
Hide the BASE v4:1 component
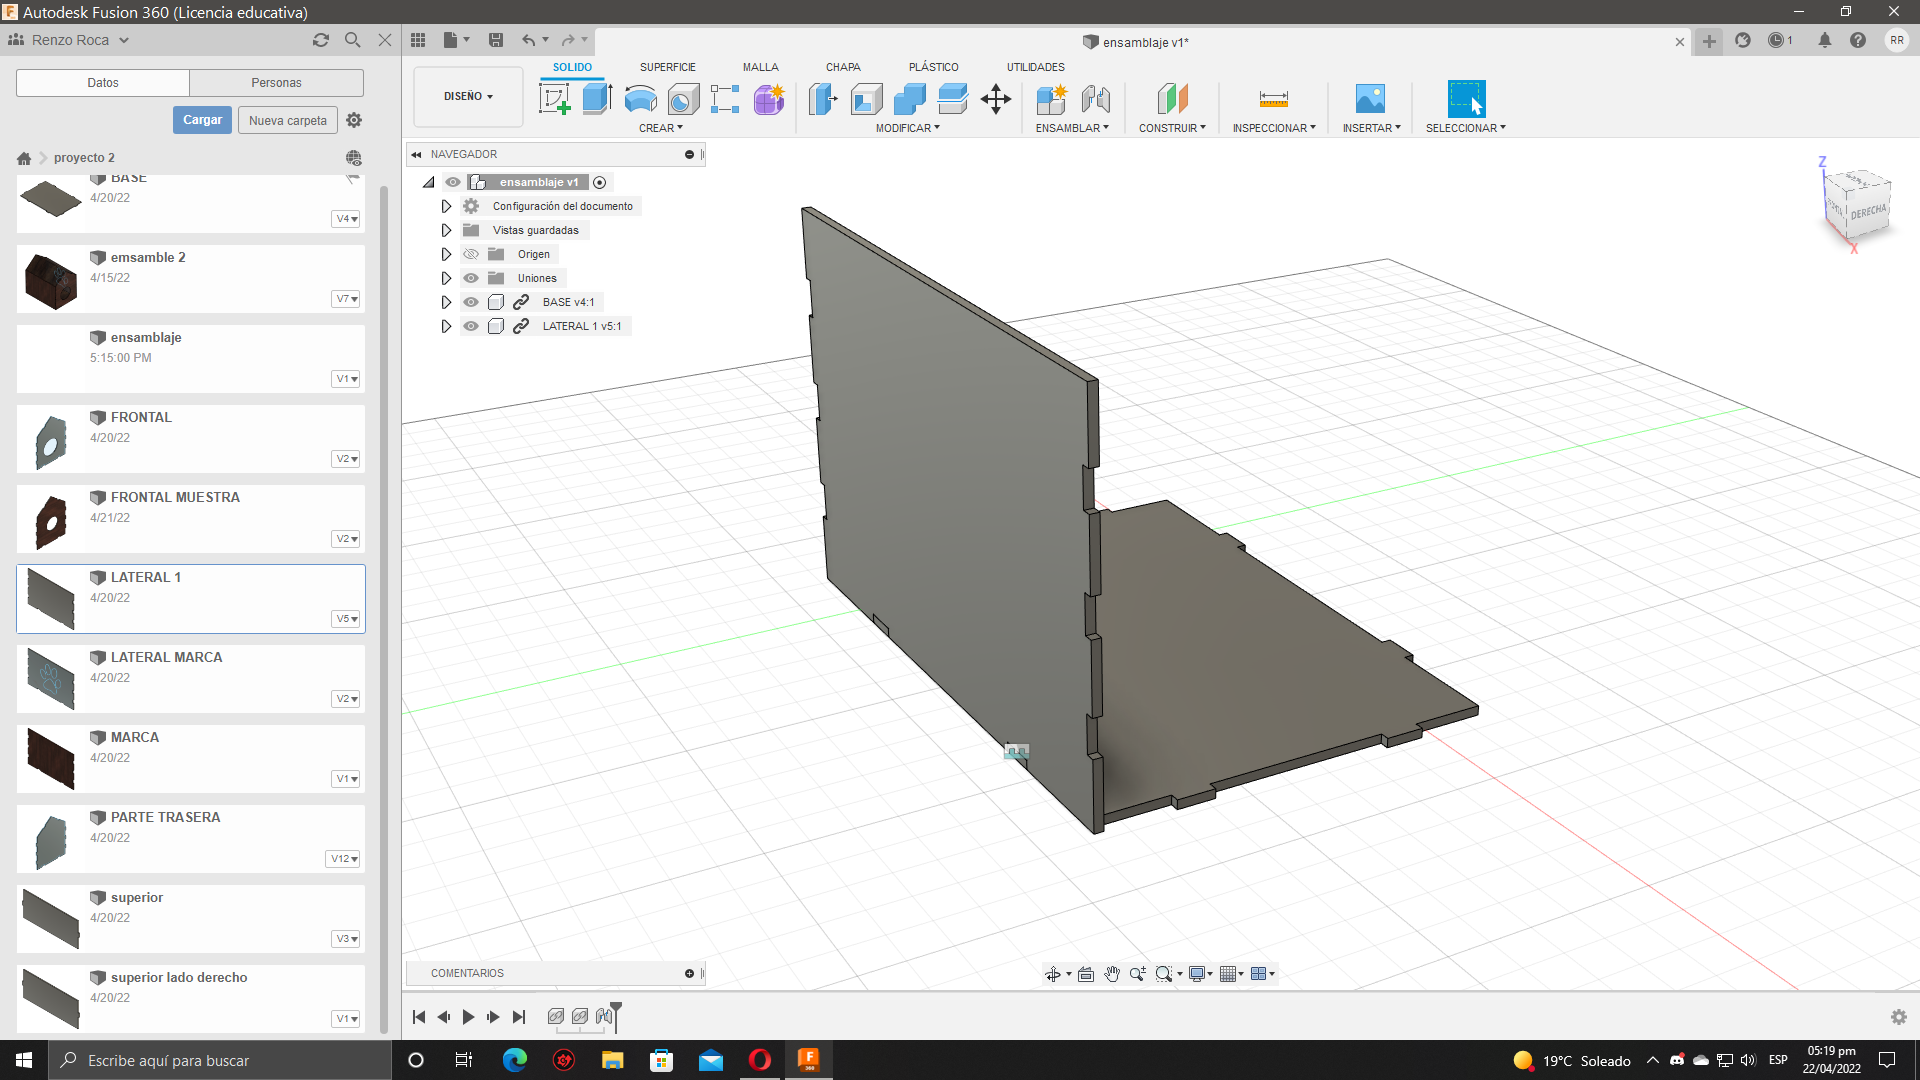click(x=471, y=302)
